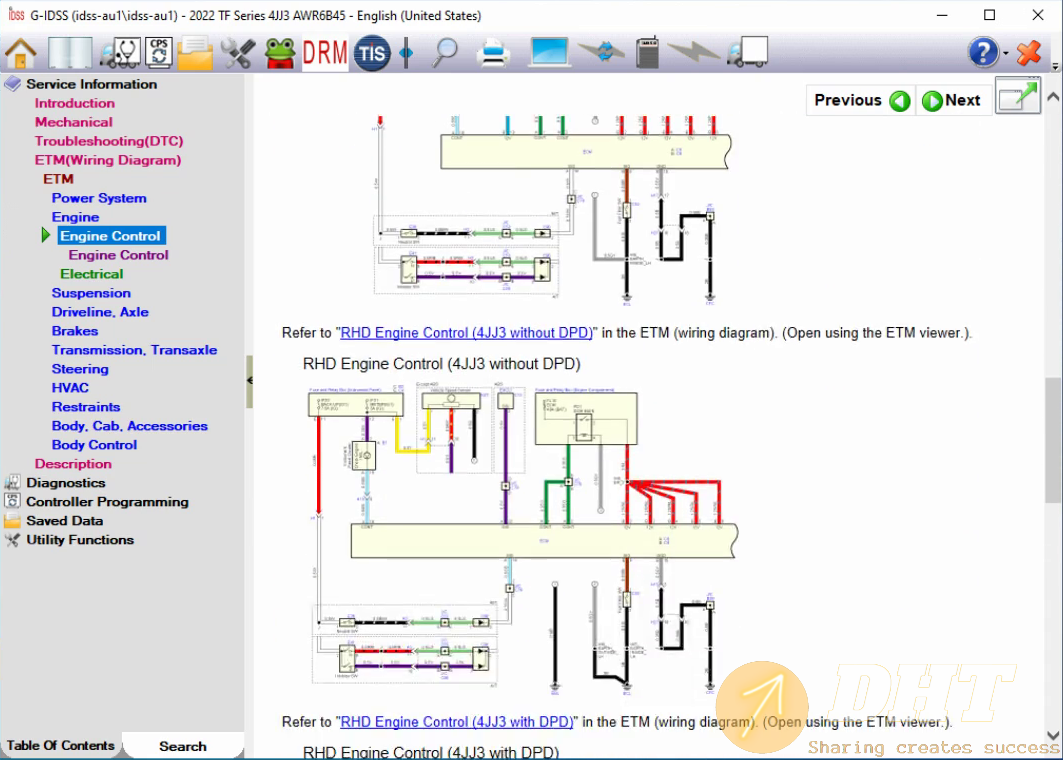This screenshot has height=760, width=1063.
Task: Click the wrench and screwdriver tools icon
Action: (x=238, y=52)
